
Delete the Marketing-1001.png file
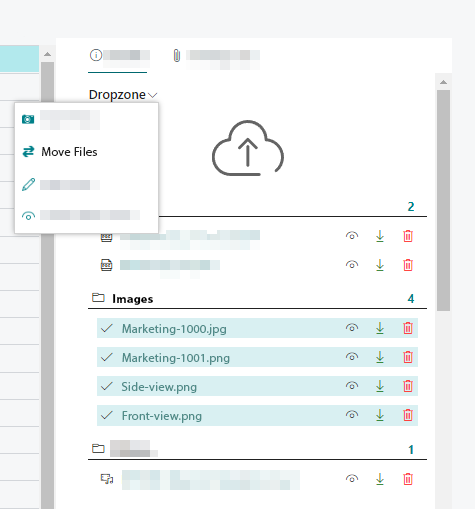tap(408, 357)
